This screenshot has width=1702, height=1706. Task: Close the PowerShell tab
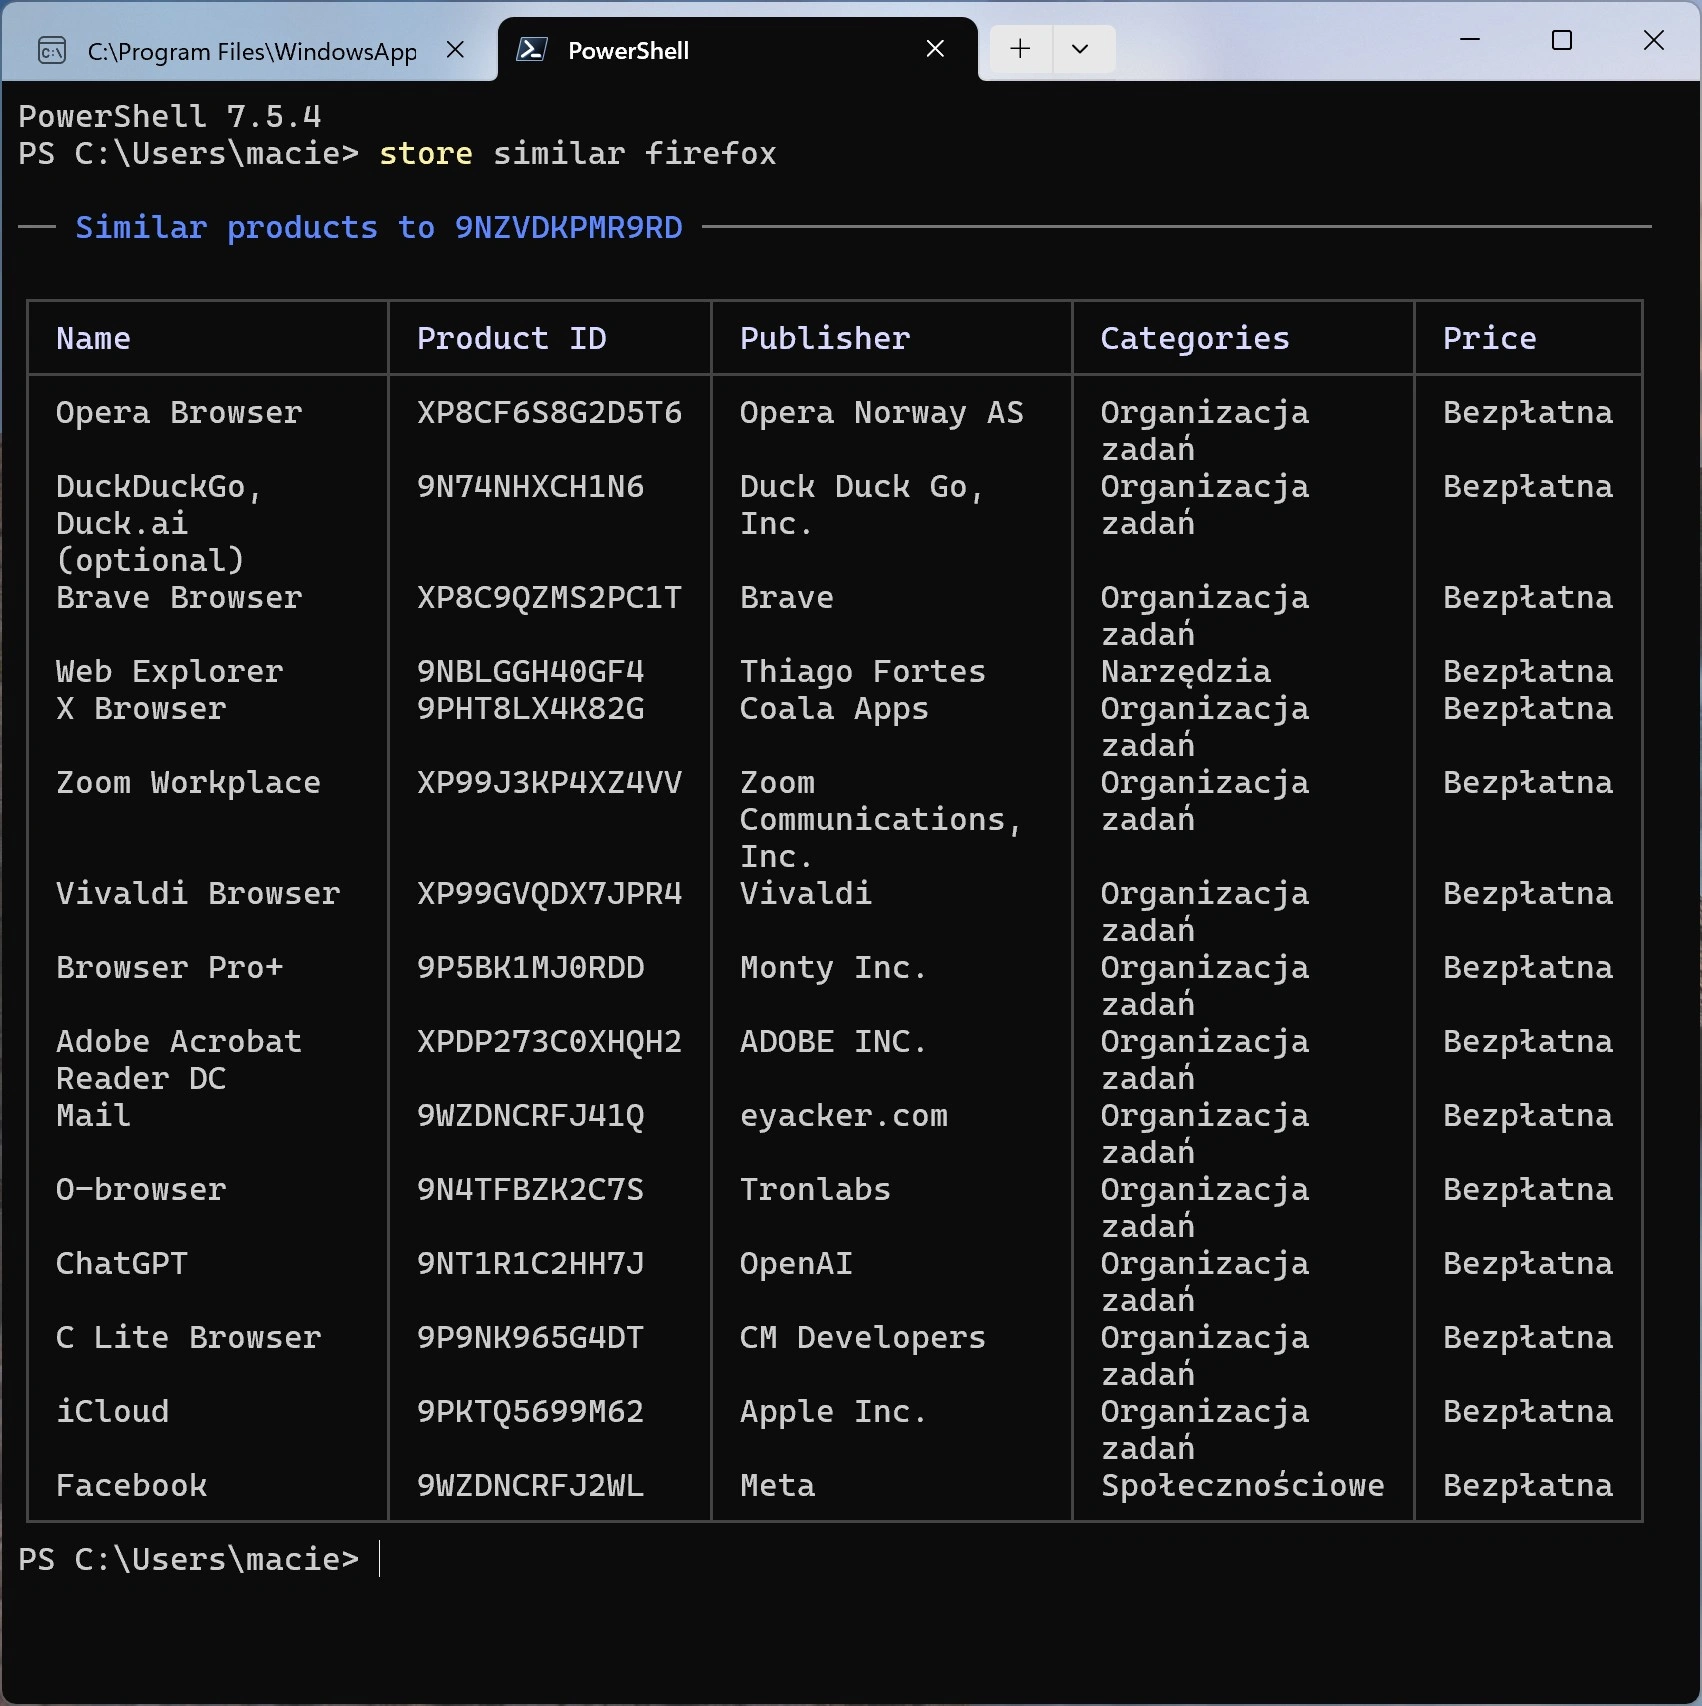tap(935, 47)
